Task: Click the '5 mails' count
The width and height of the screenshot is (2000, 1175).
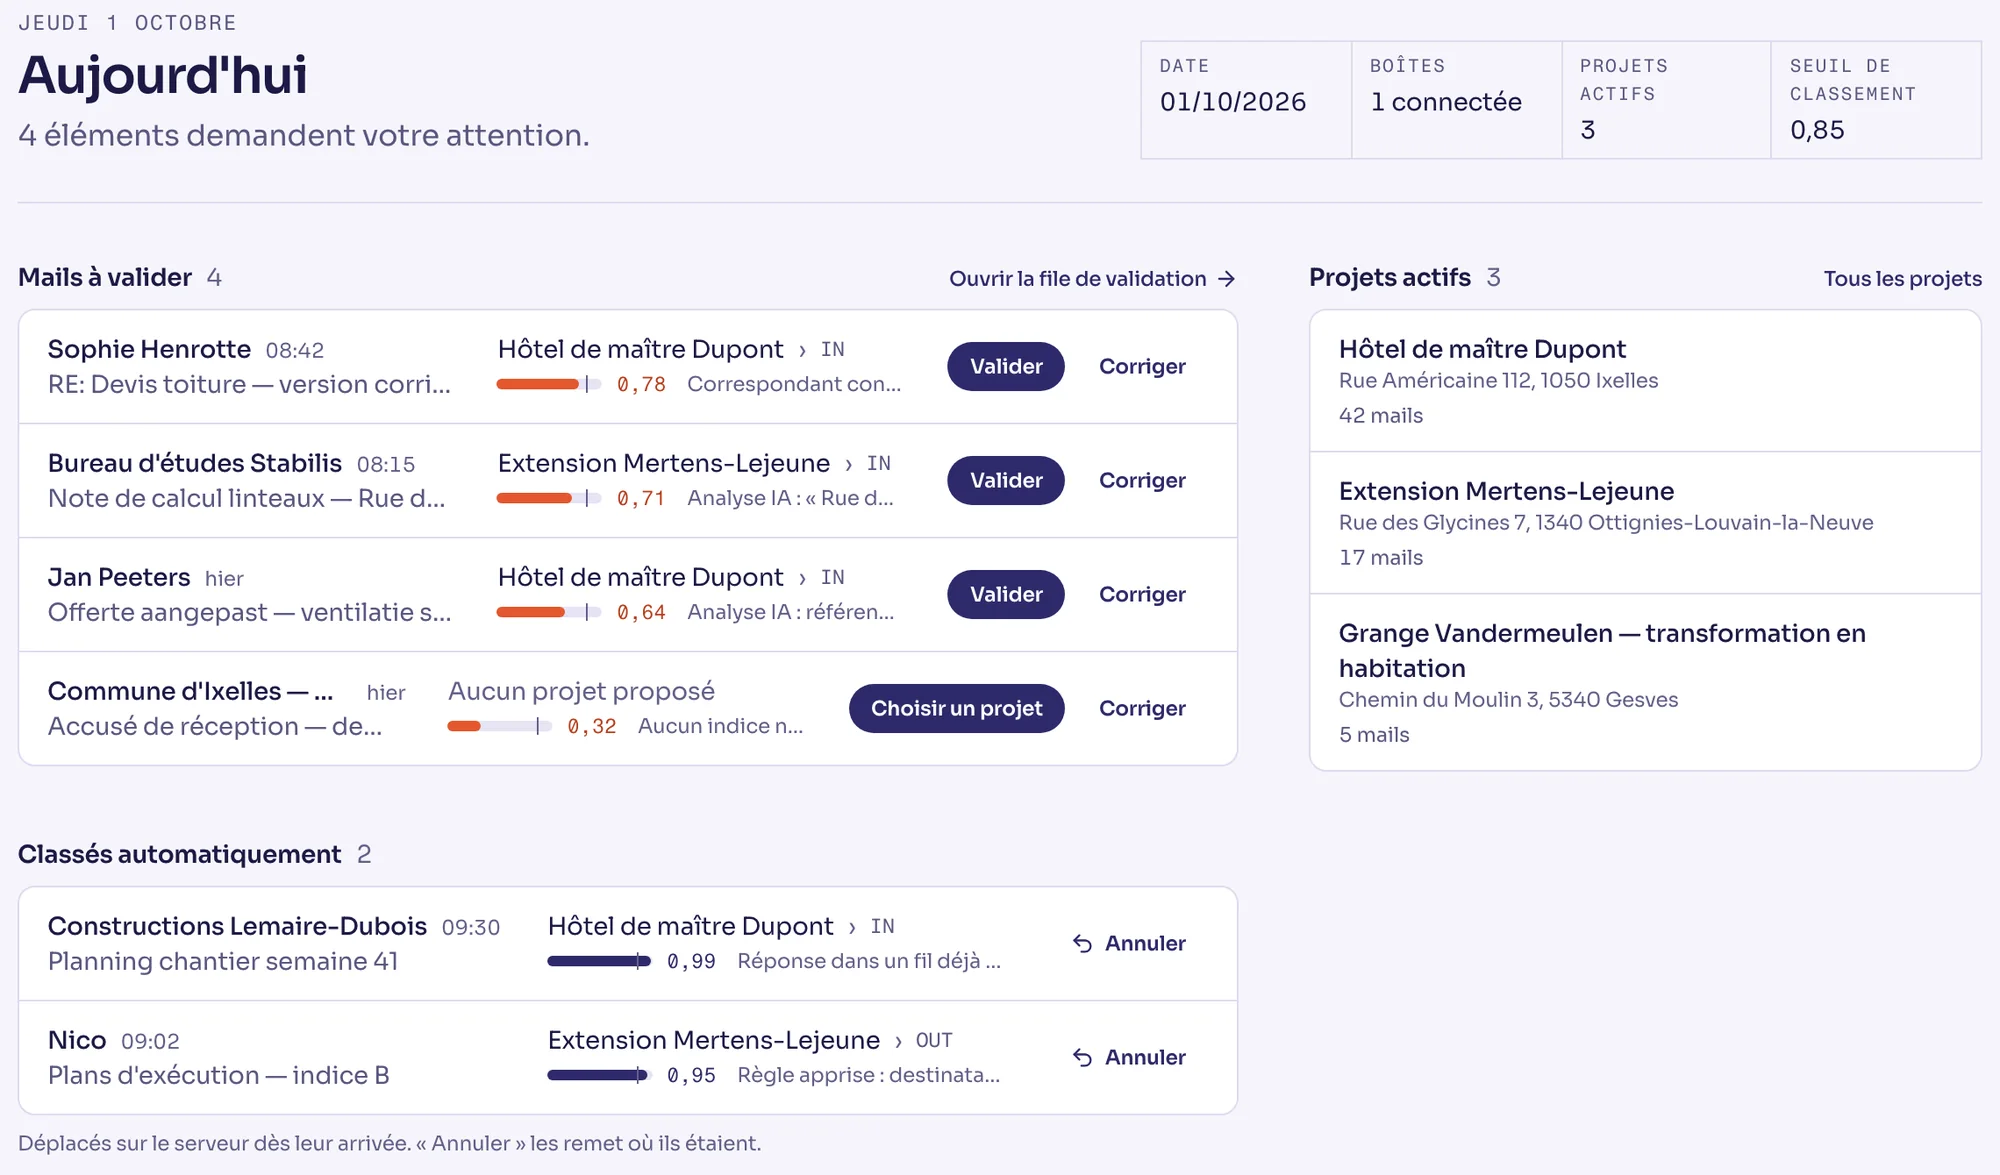Action: coord(1374,734)
